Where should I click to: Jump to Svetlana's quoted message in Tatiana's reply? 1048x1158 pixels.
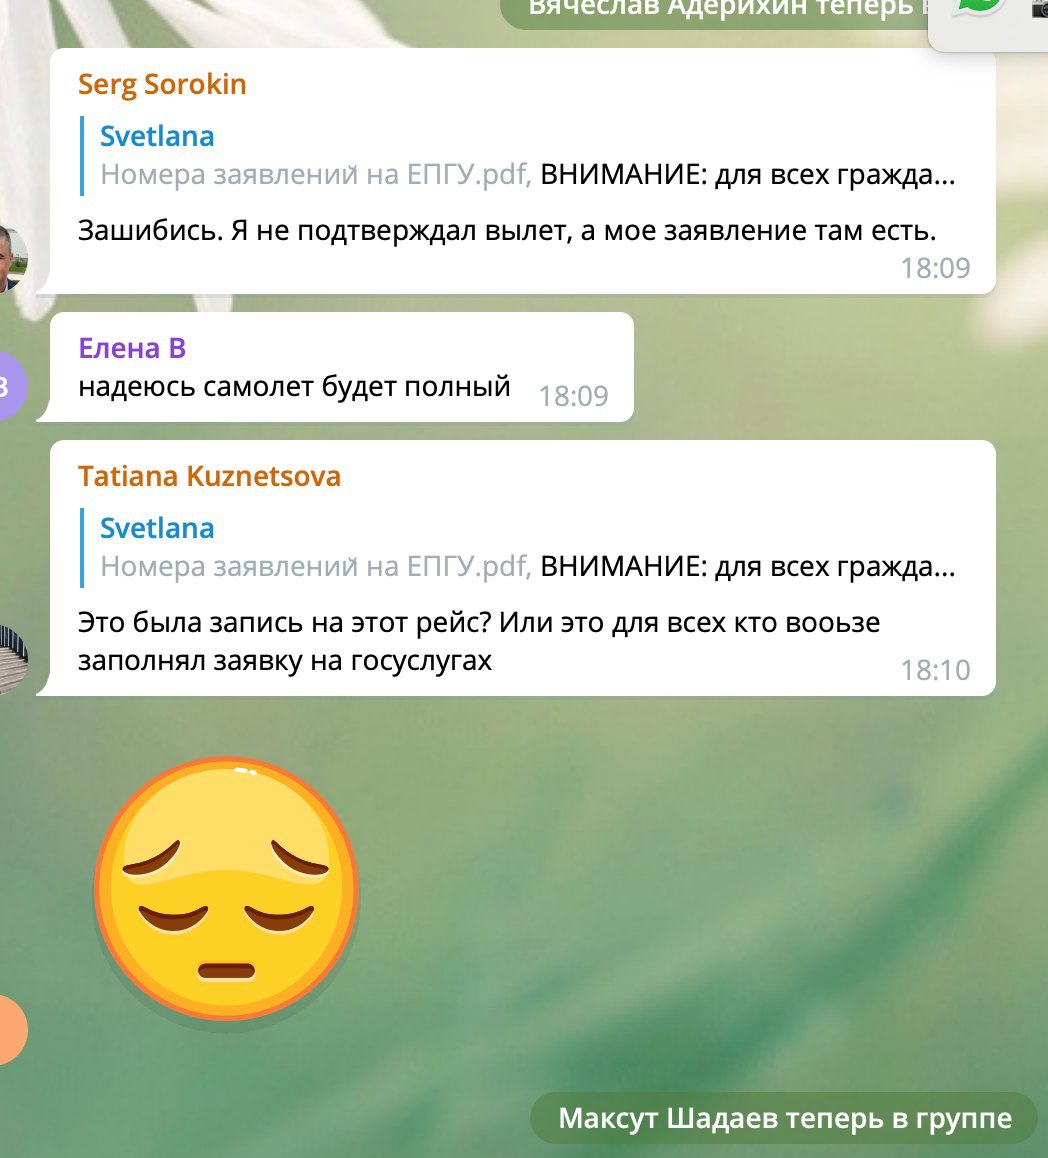tap(518, 548)
